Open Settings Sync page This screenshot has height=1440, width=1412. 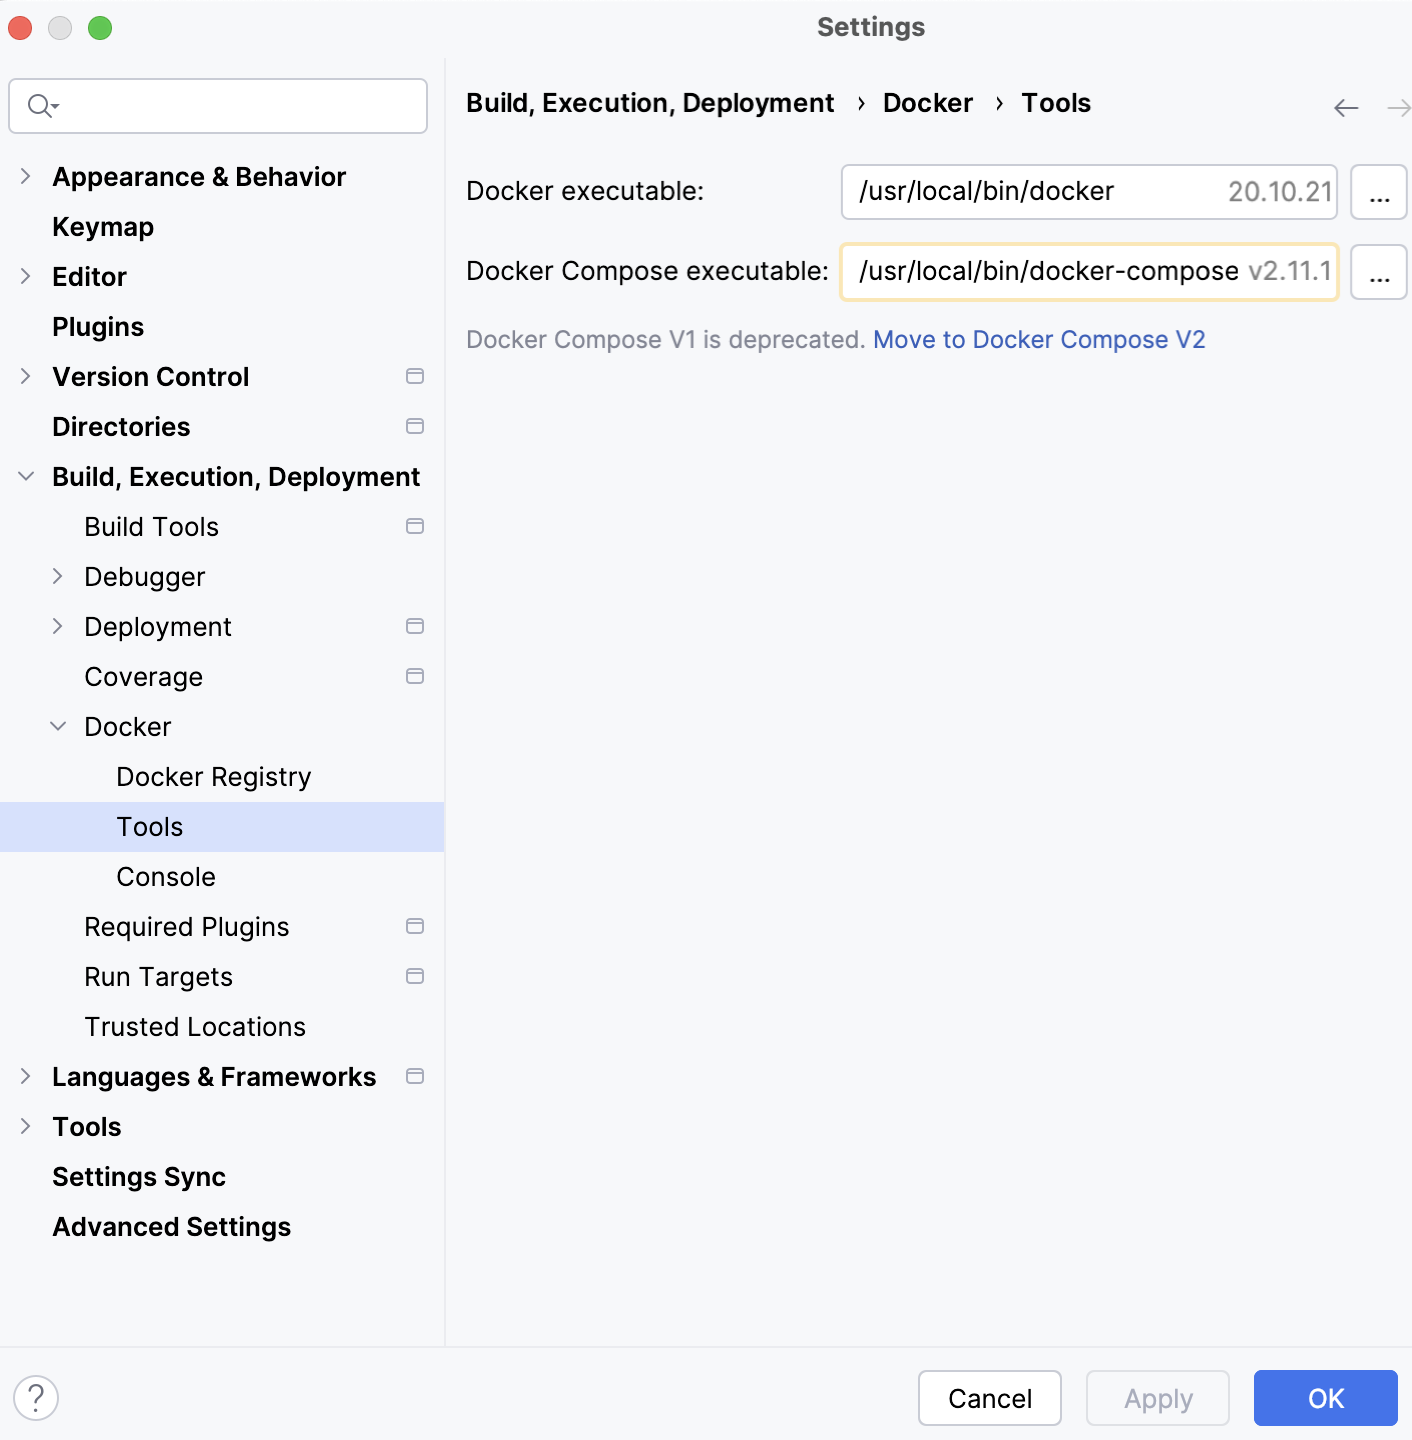coord(139,1177)
